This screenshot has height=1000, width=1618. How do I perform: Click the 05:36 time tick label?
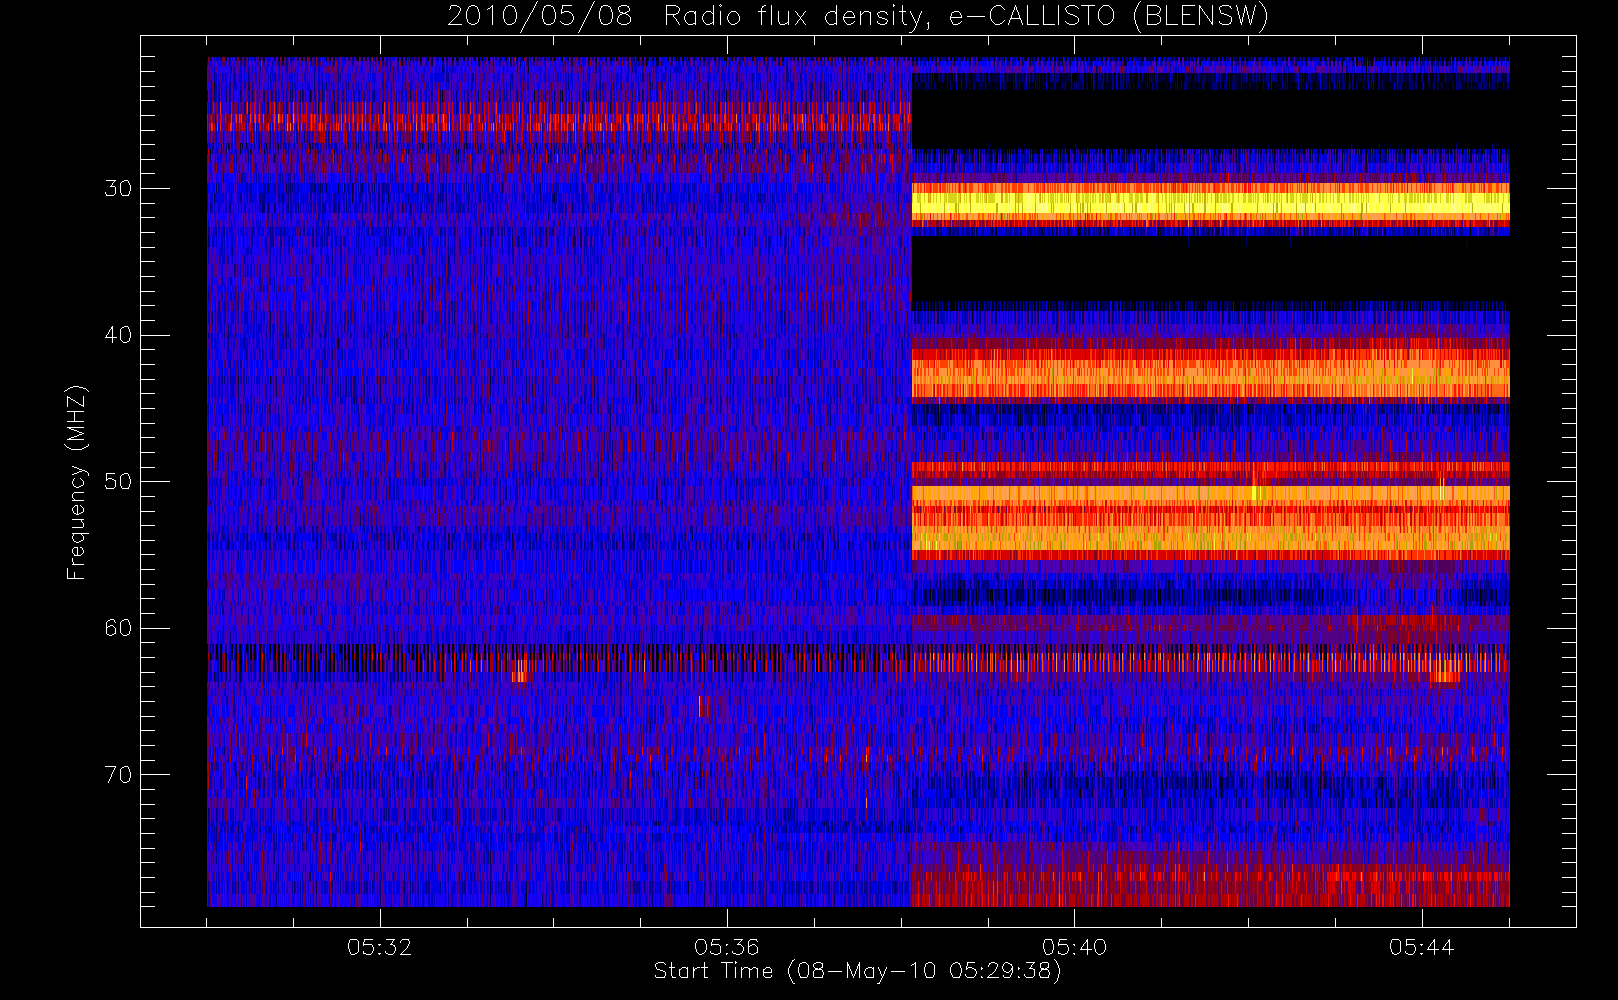(x=727, y=947)
